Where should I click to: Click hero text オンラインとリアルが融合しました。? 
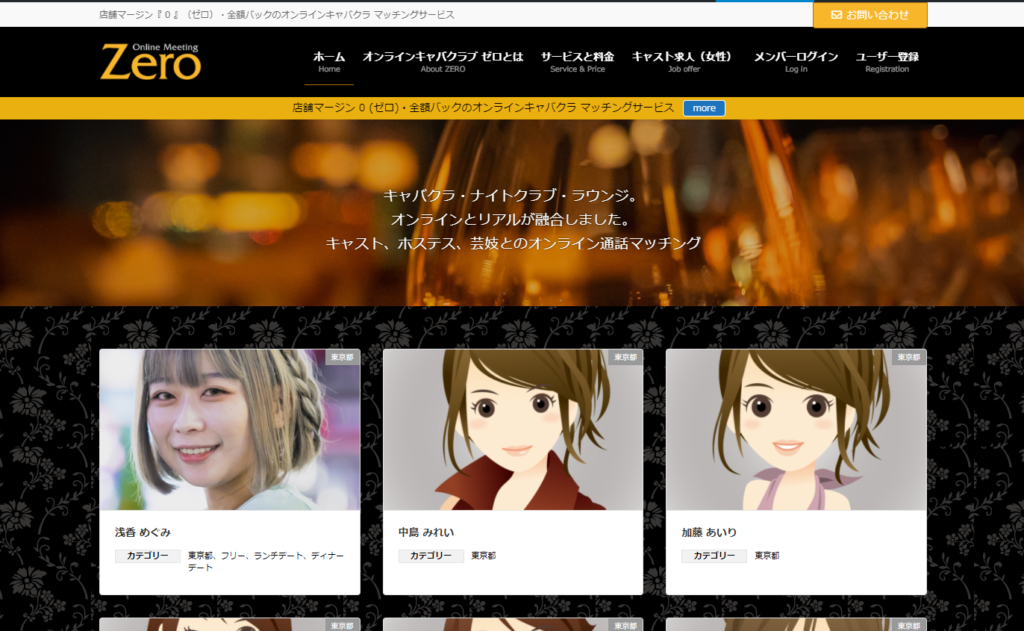tap(512, 219)
